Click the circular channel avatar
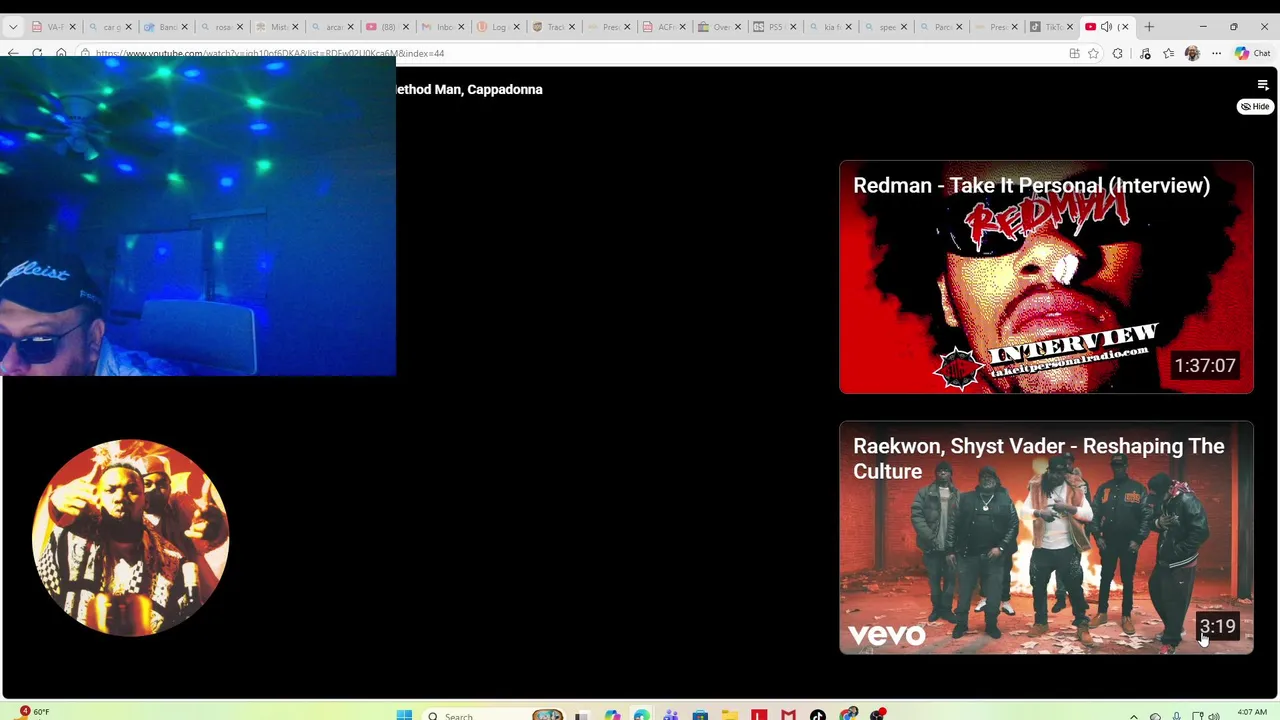Image resolution: width=1280 pixels, height=720 pixels. click(x=131, y=538)
